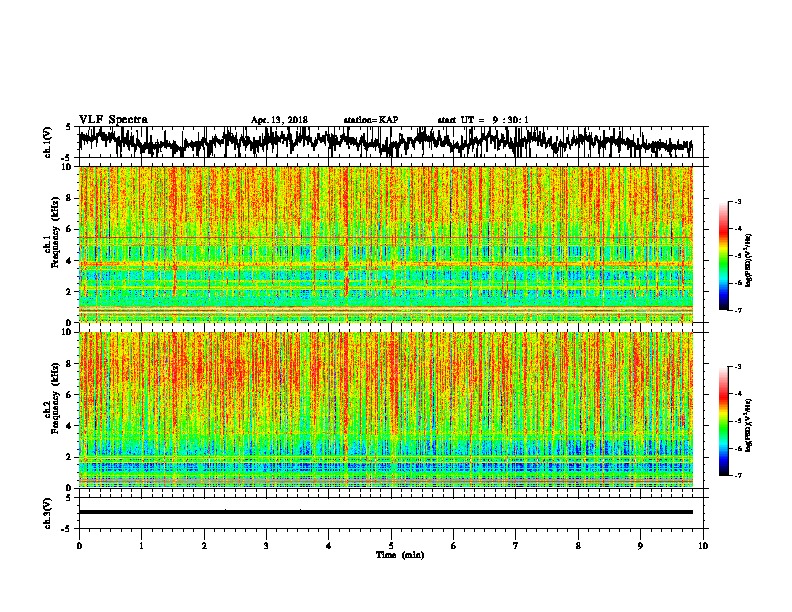
Task: Click time axis tick label "0"
Action: point(79,545)
